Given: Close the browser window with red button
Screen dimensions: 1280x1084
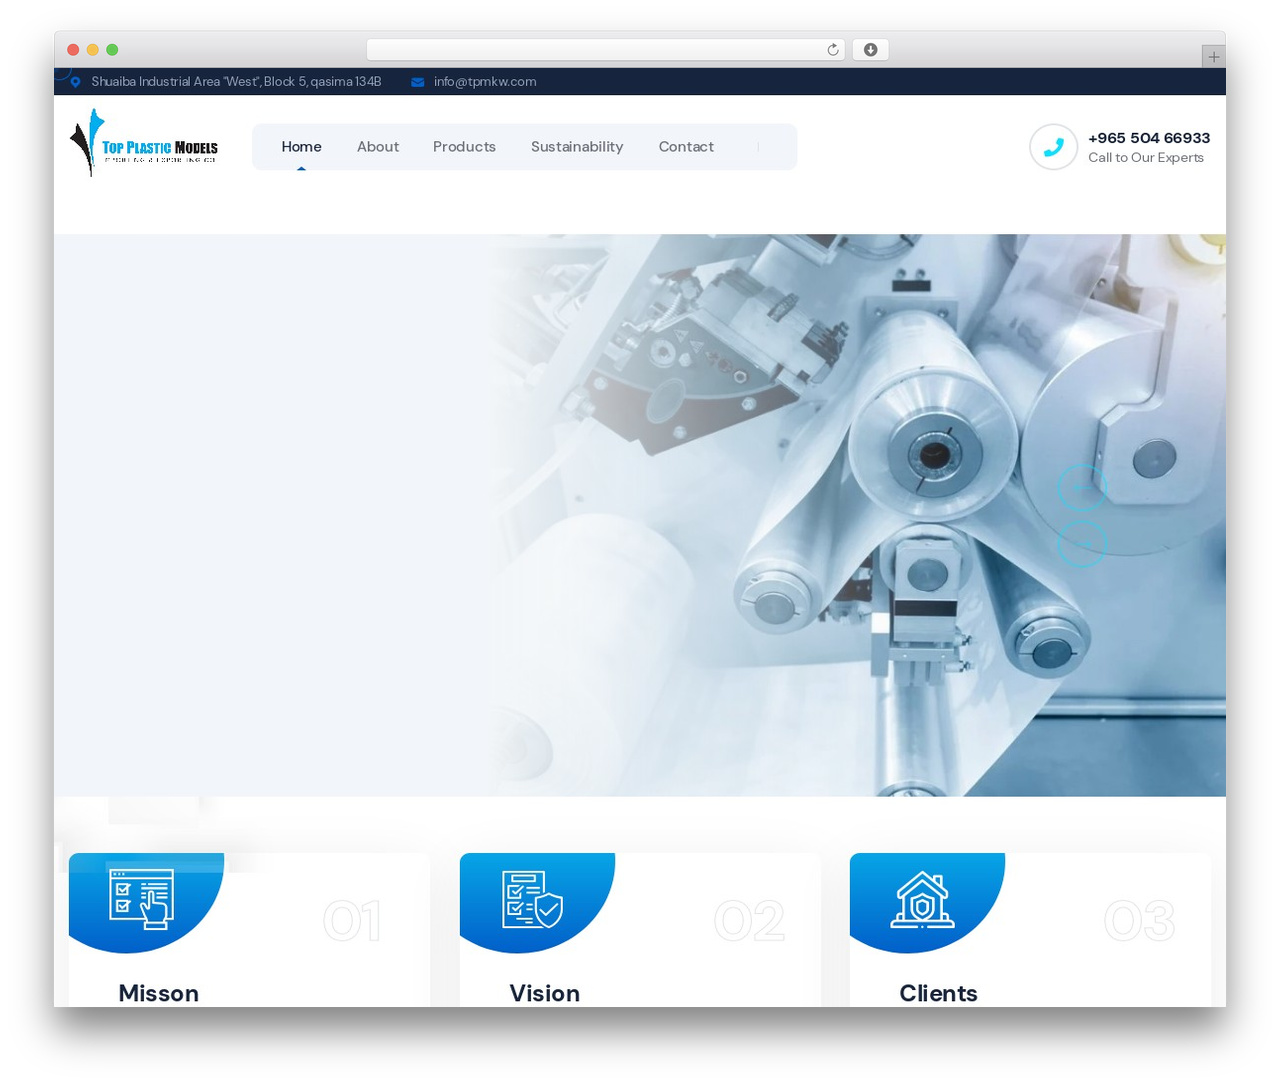Looking at the screenshot, I should (x=73, y=50).
